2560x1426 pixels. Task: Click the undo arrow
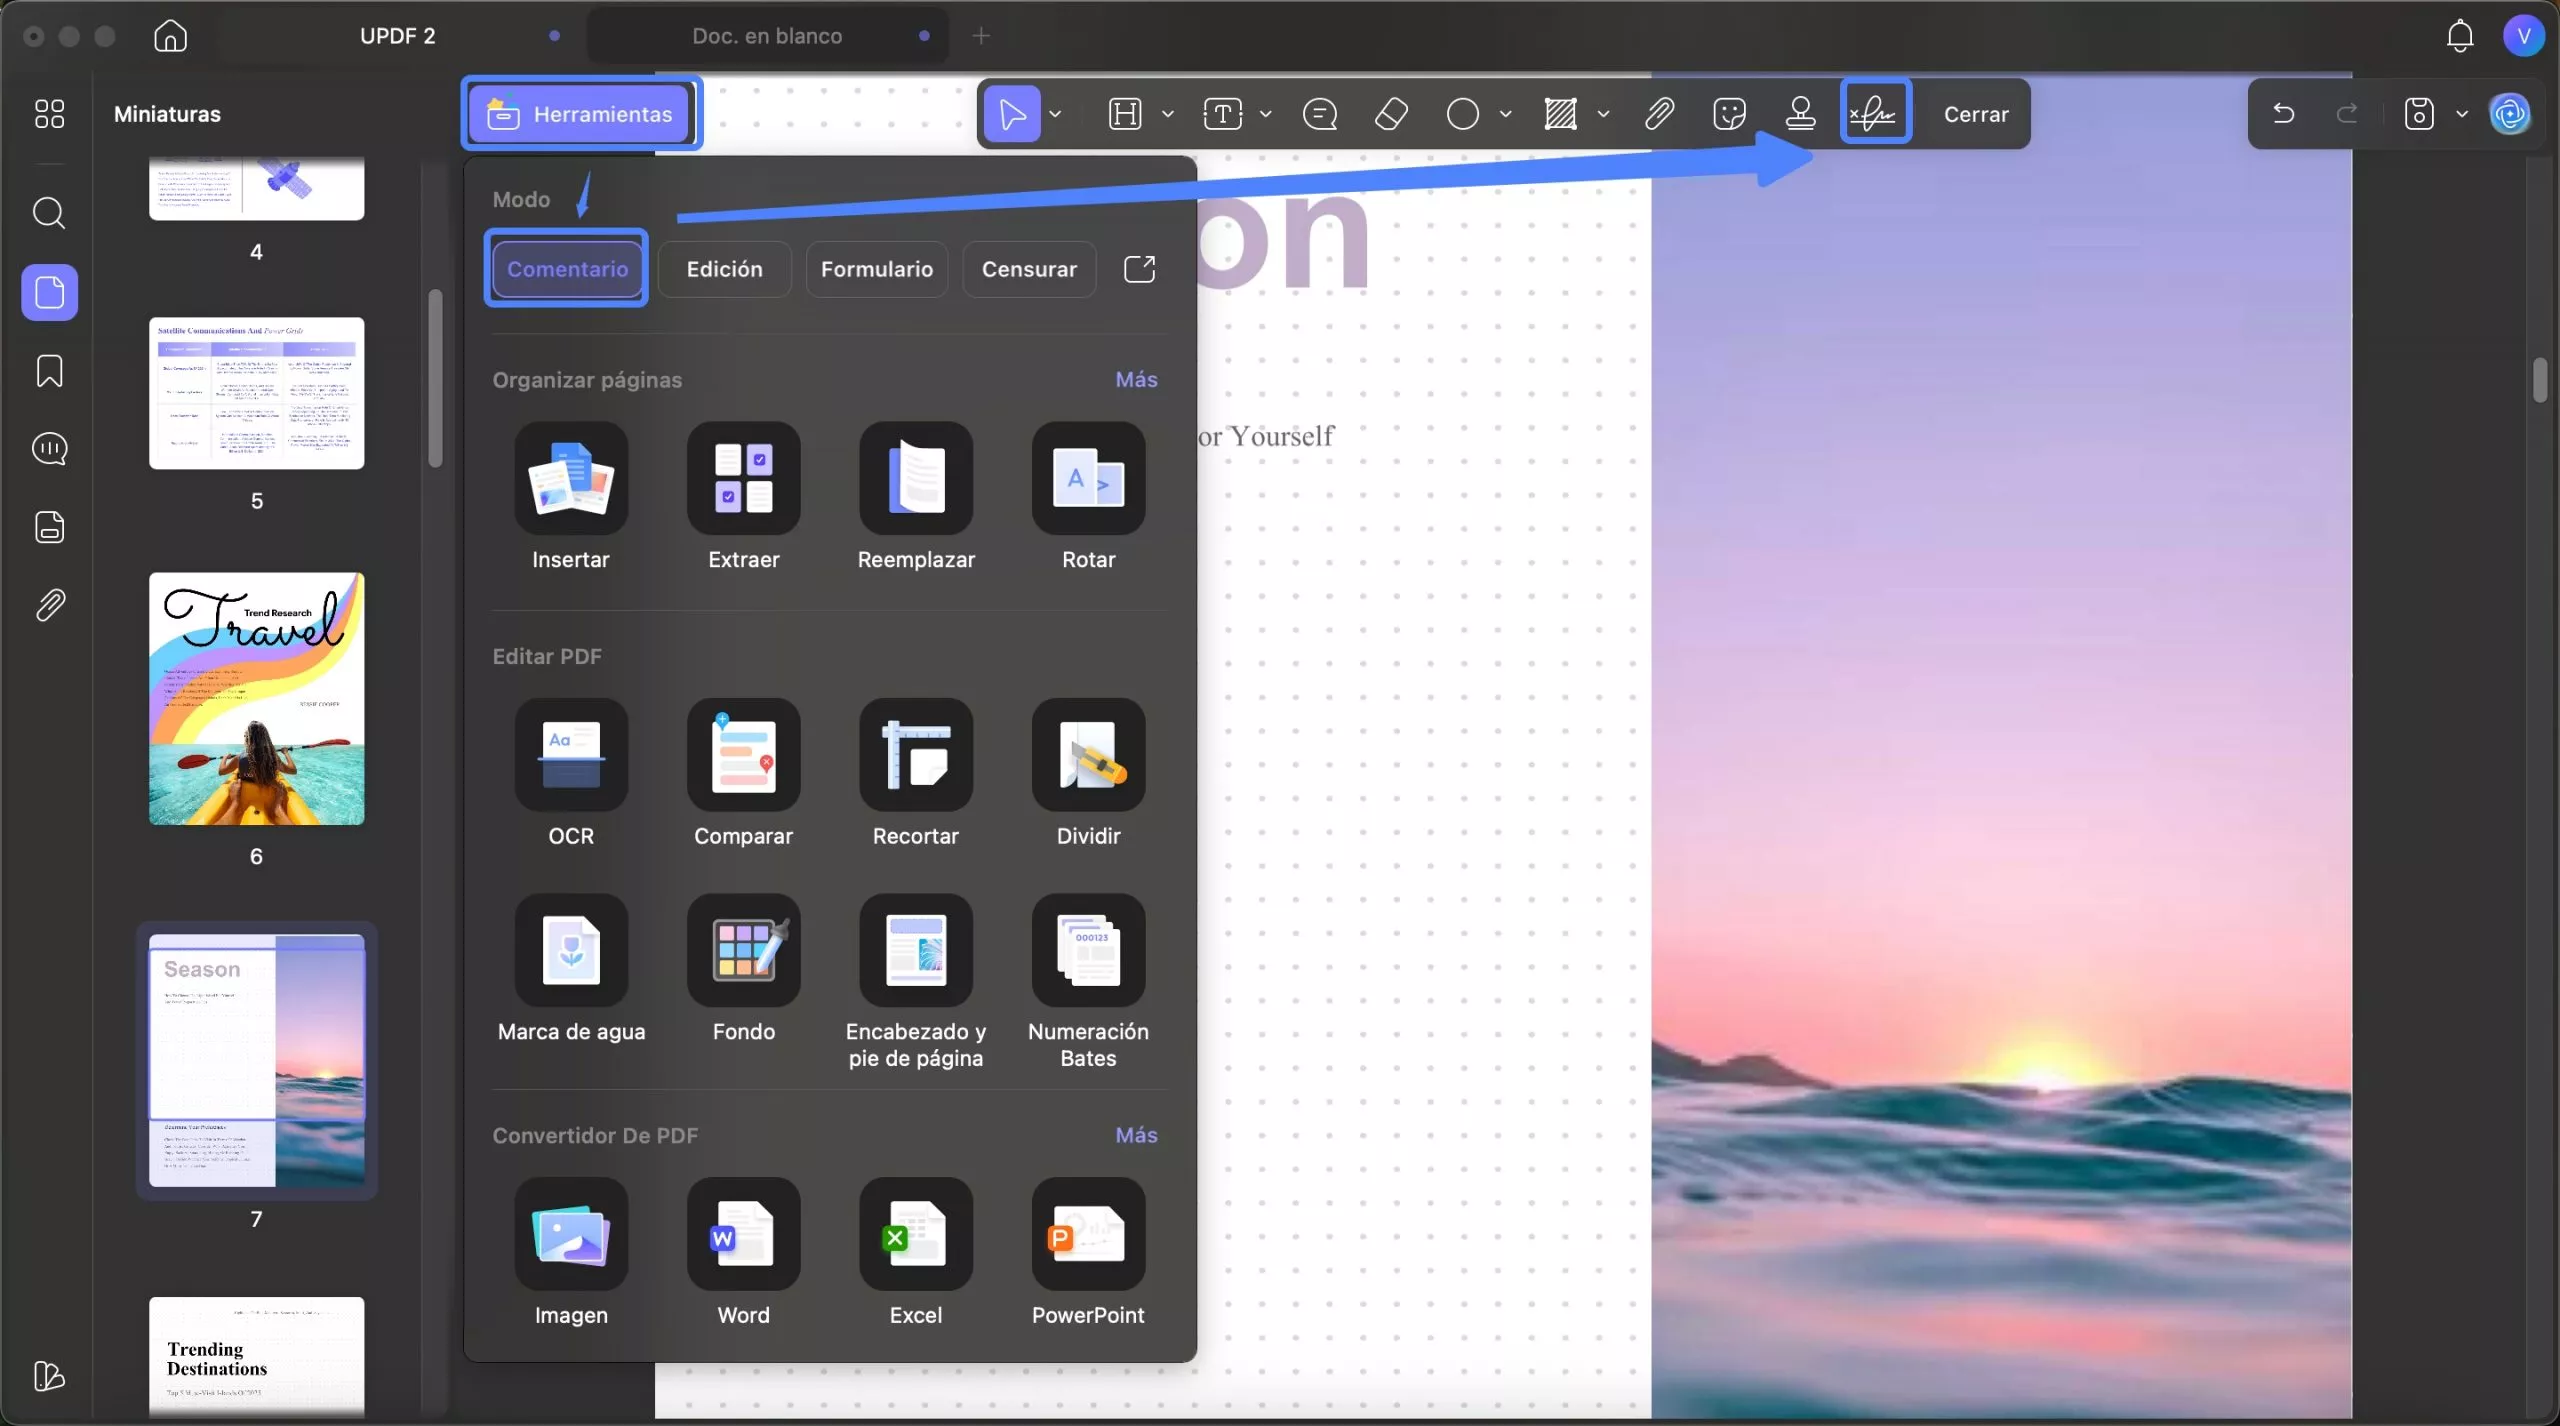pos(2283,113)
